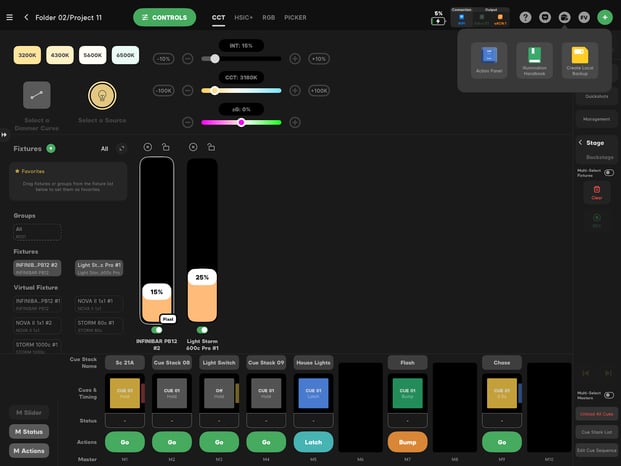Select a Source bulb icon
The width and height of the screenshot is (621, 466).
point(102,95)
